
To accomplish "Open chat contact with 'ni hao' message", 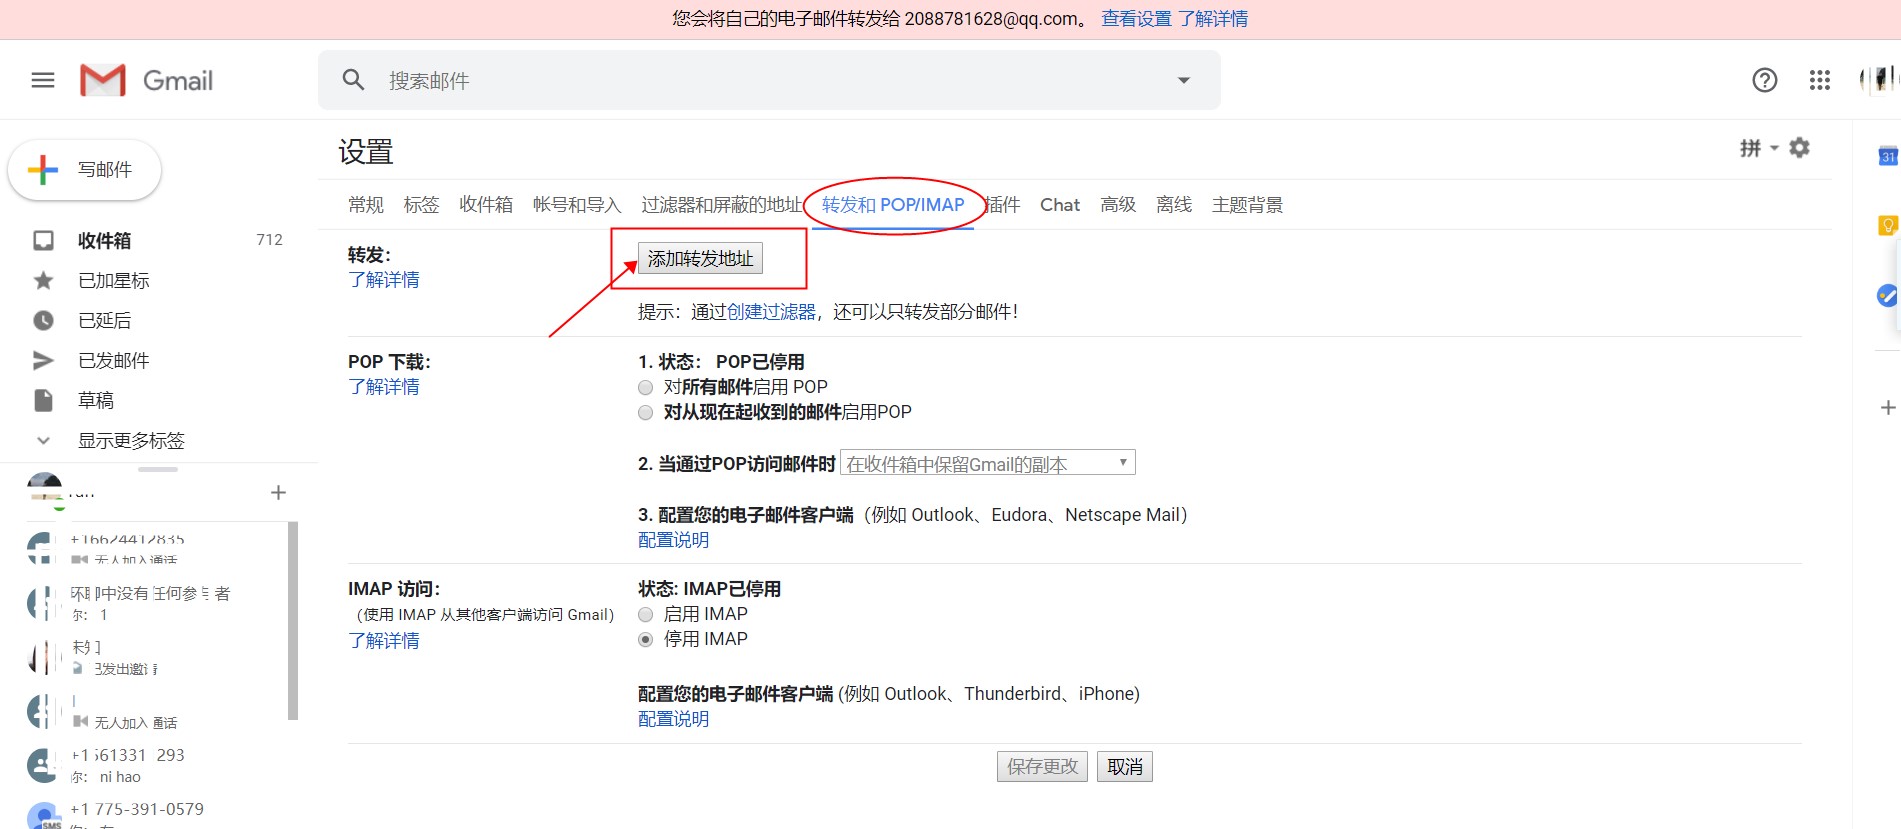I will tap(156, 766).
